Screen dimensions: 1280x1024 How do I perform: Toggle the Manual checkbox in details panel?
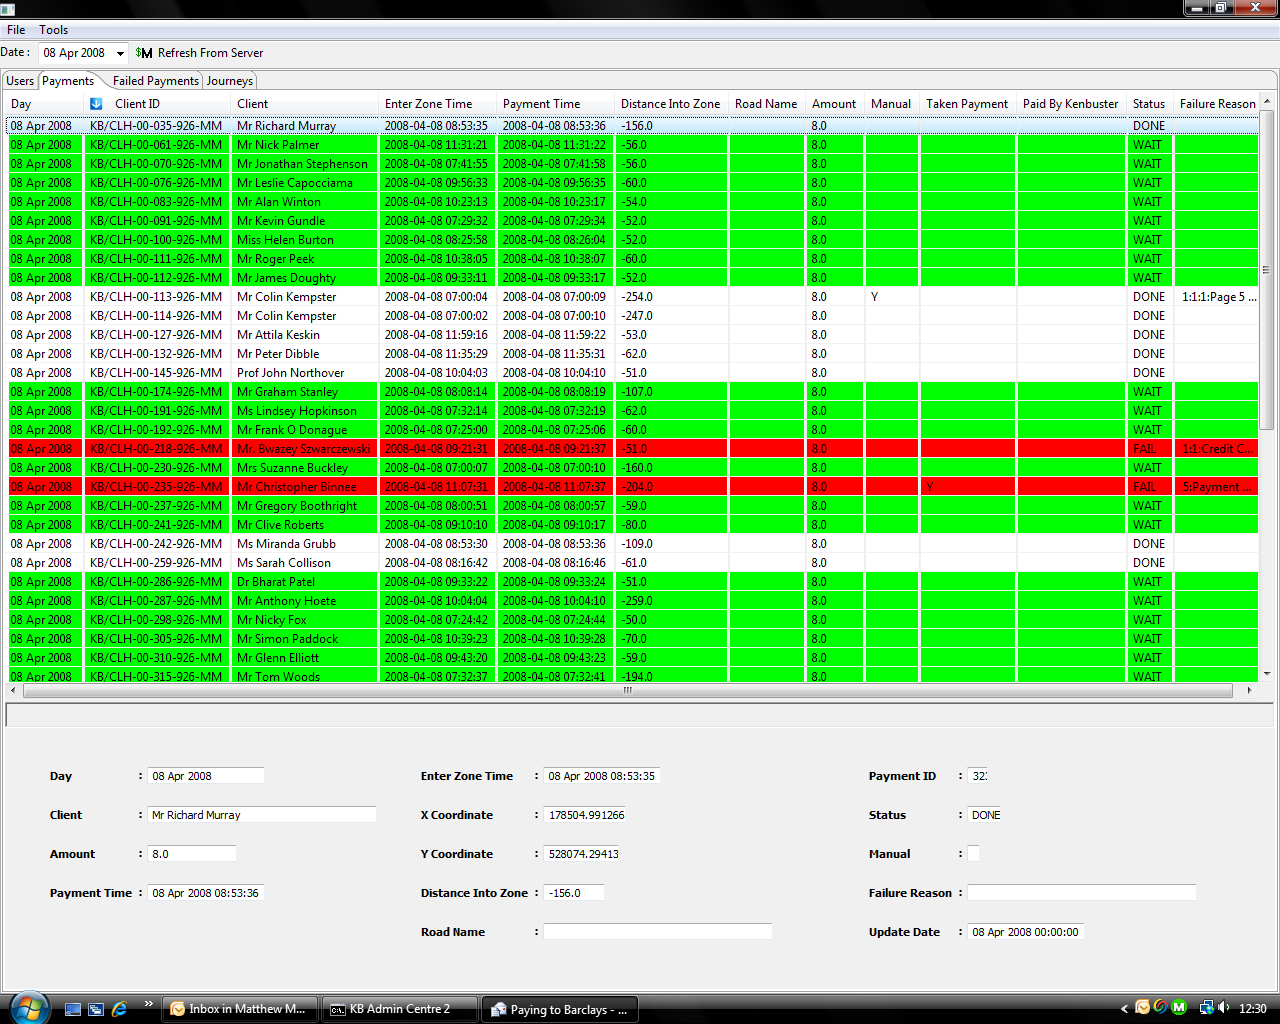point(974,854)
